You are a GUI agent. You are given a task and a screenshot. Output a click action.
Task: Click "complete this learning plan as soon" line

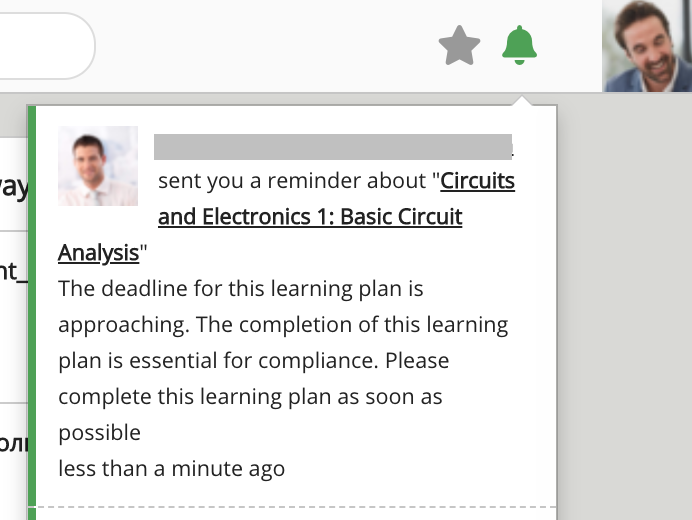tap(250, 396)
